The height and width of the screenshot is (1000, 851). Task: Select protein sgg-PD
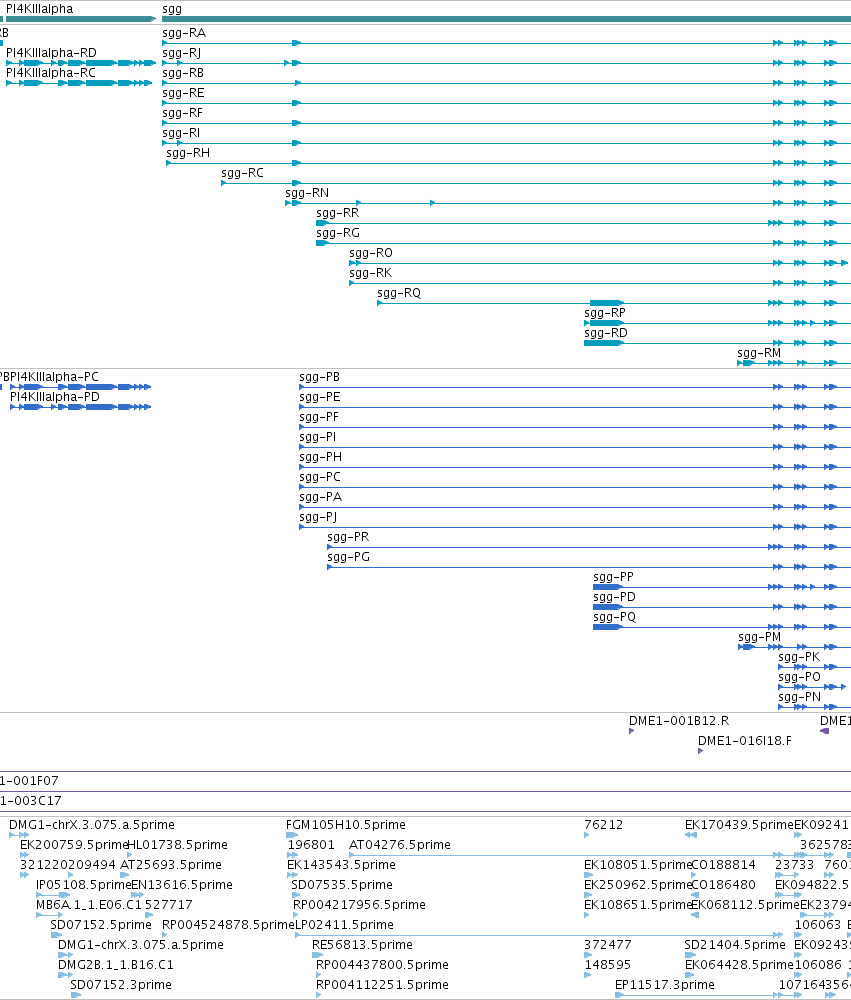pos(614,597)
